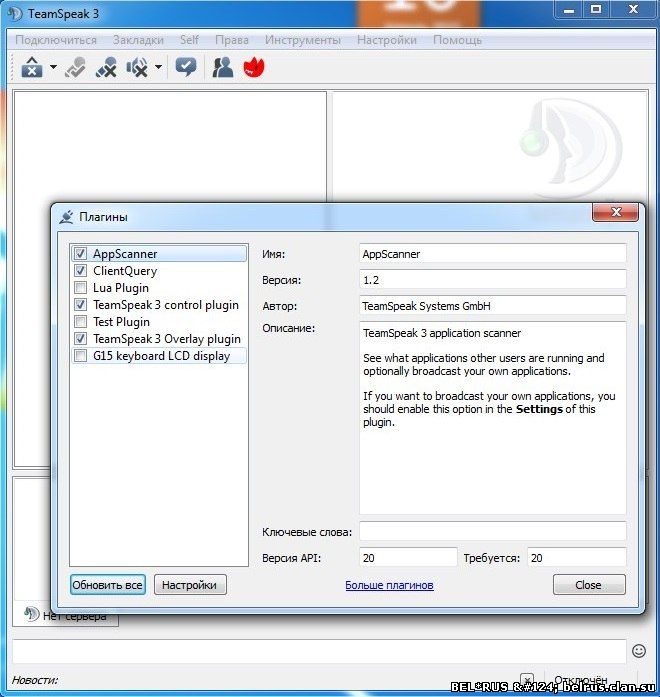Click the Версия field showing 1.2
Screen dimensions: 660x697
tap(492, 280)
